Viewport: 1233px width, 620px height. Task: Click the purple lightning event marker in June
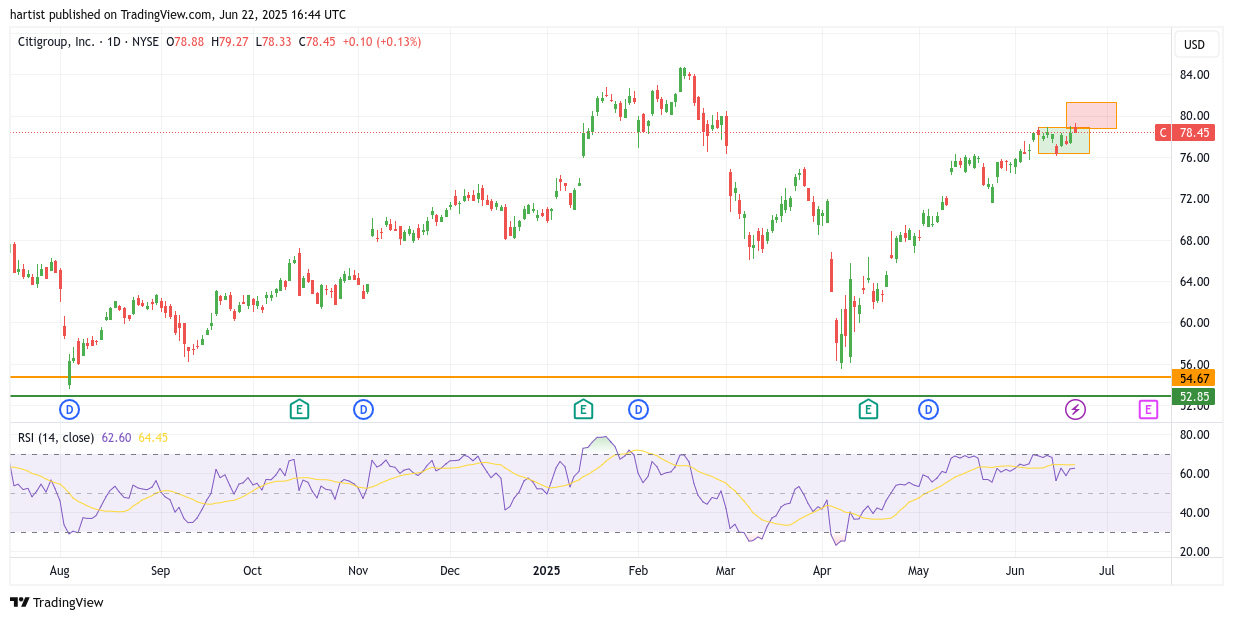click(1075, 409)
